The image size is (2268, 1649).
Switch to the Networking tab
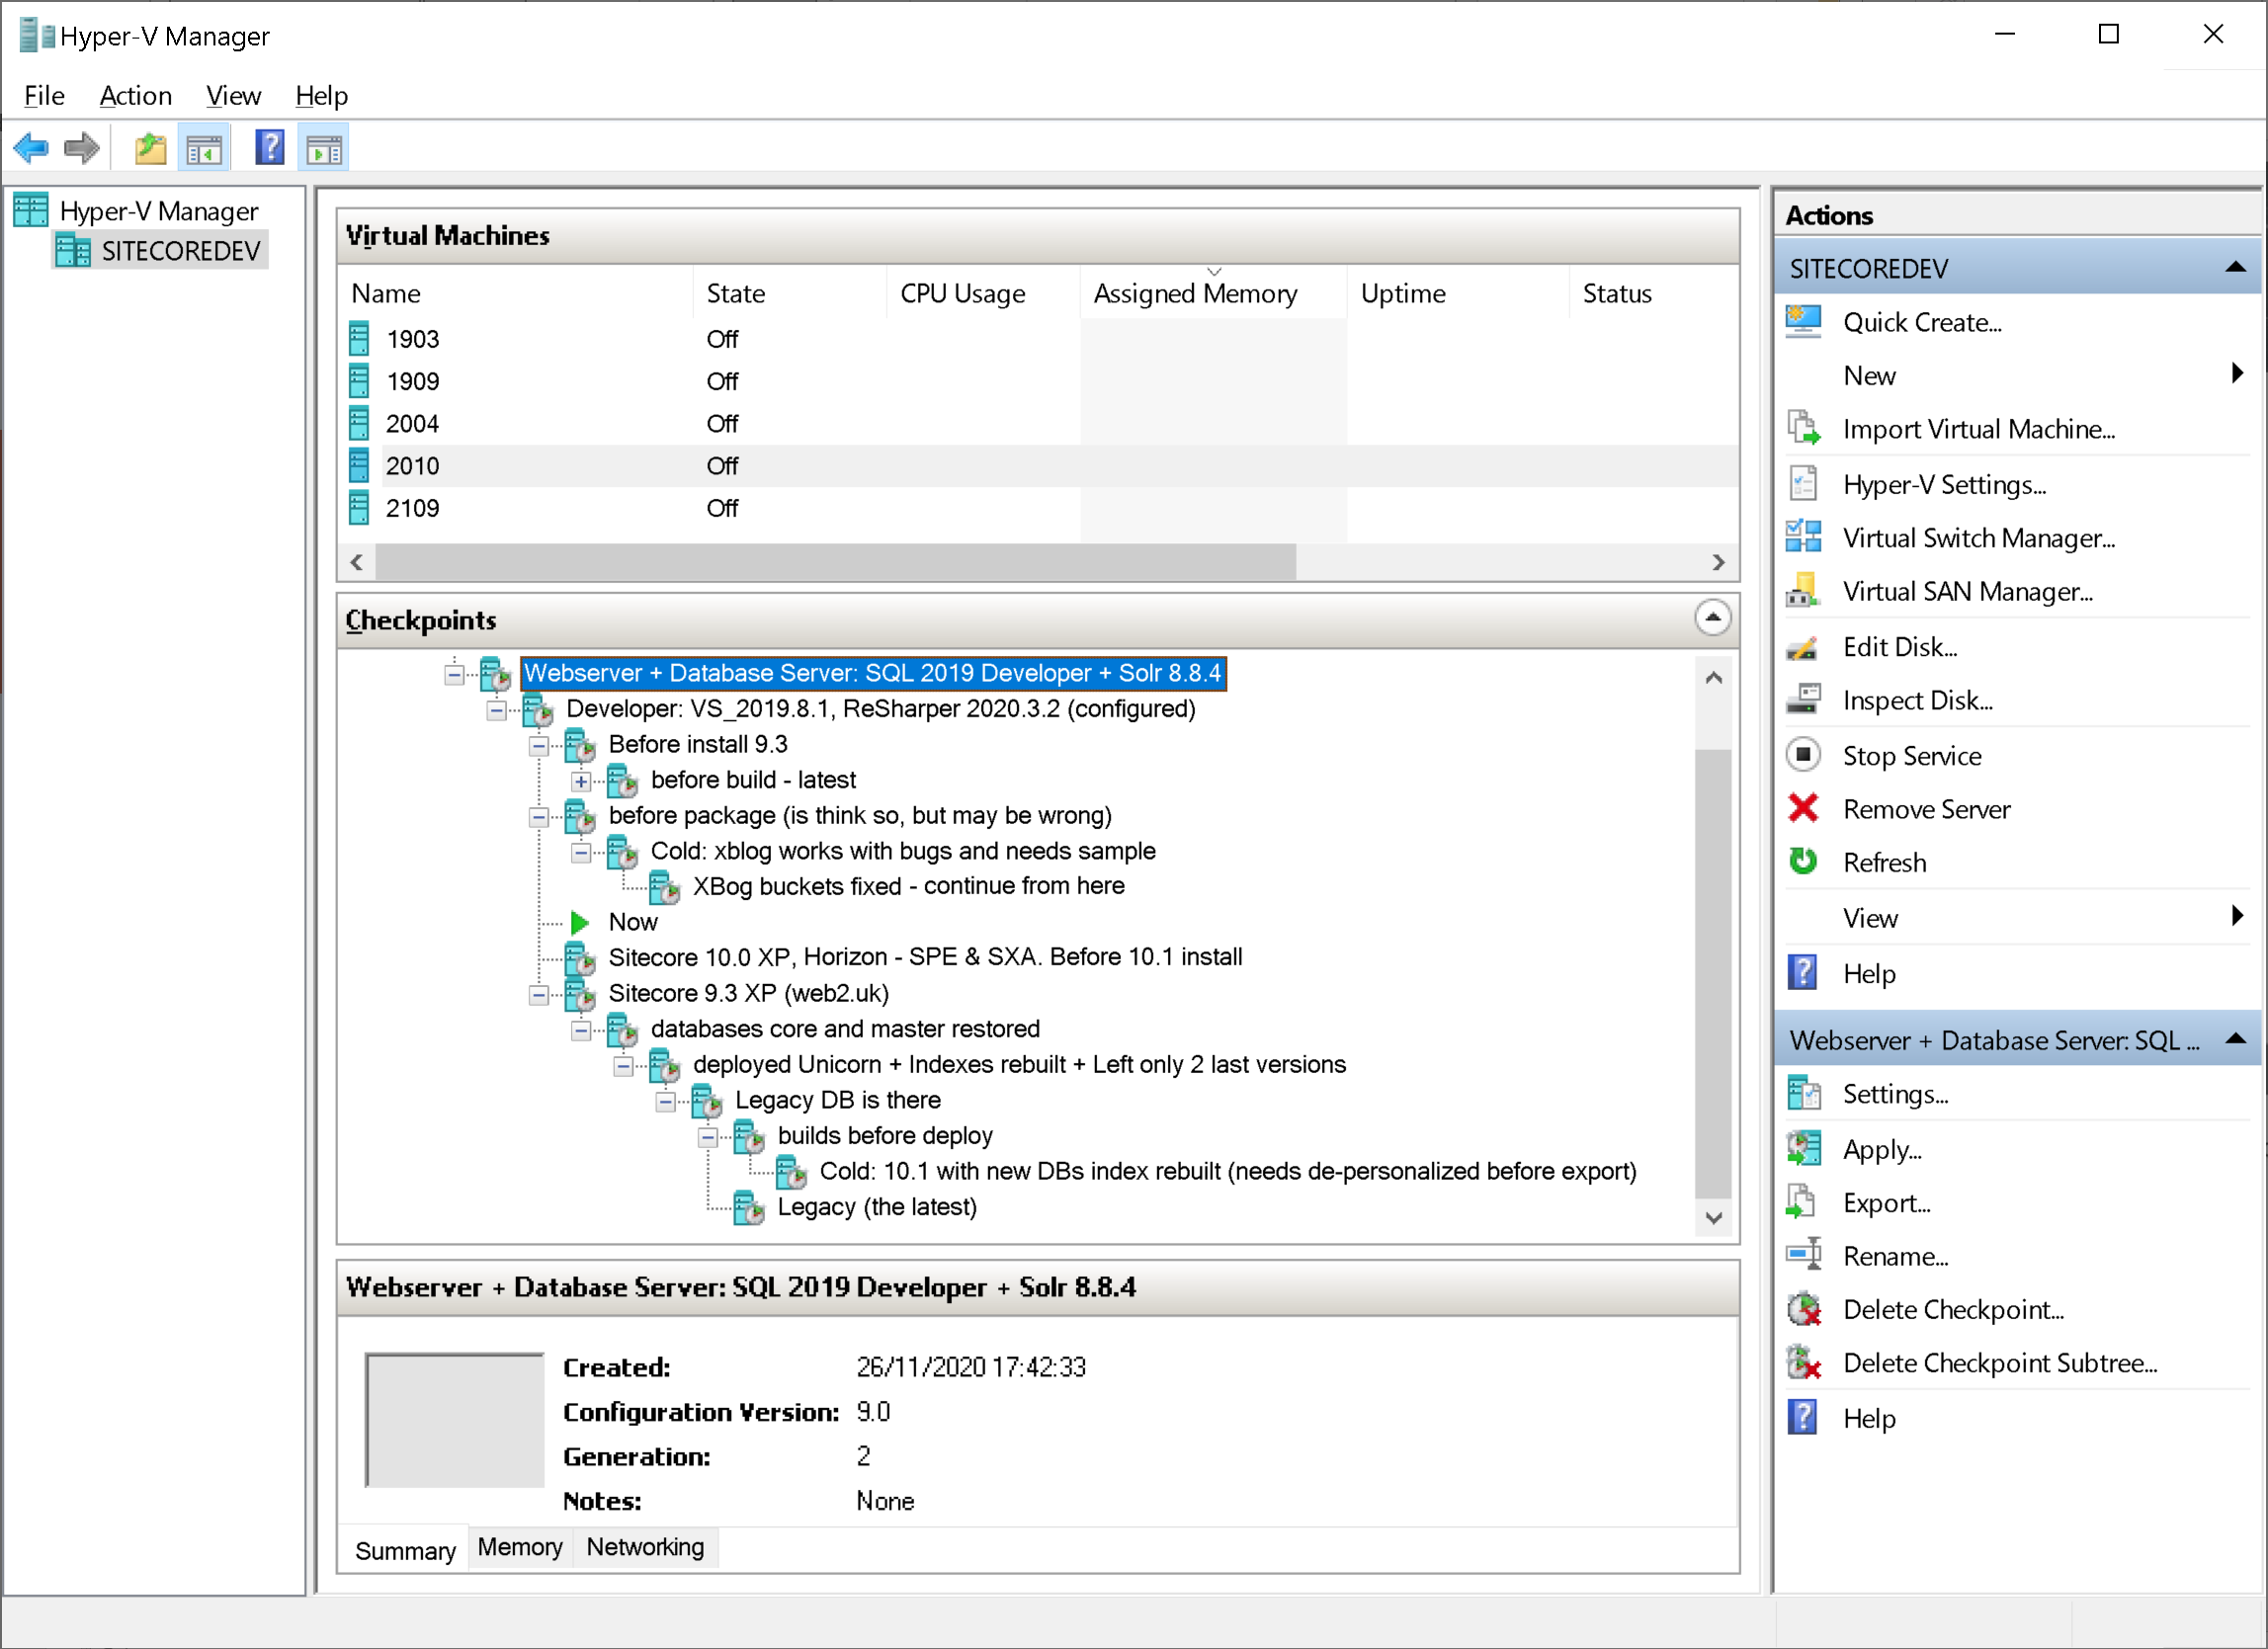click(645, 1547)
